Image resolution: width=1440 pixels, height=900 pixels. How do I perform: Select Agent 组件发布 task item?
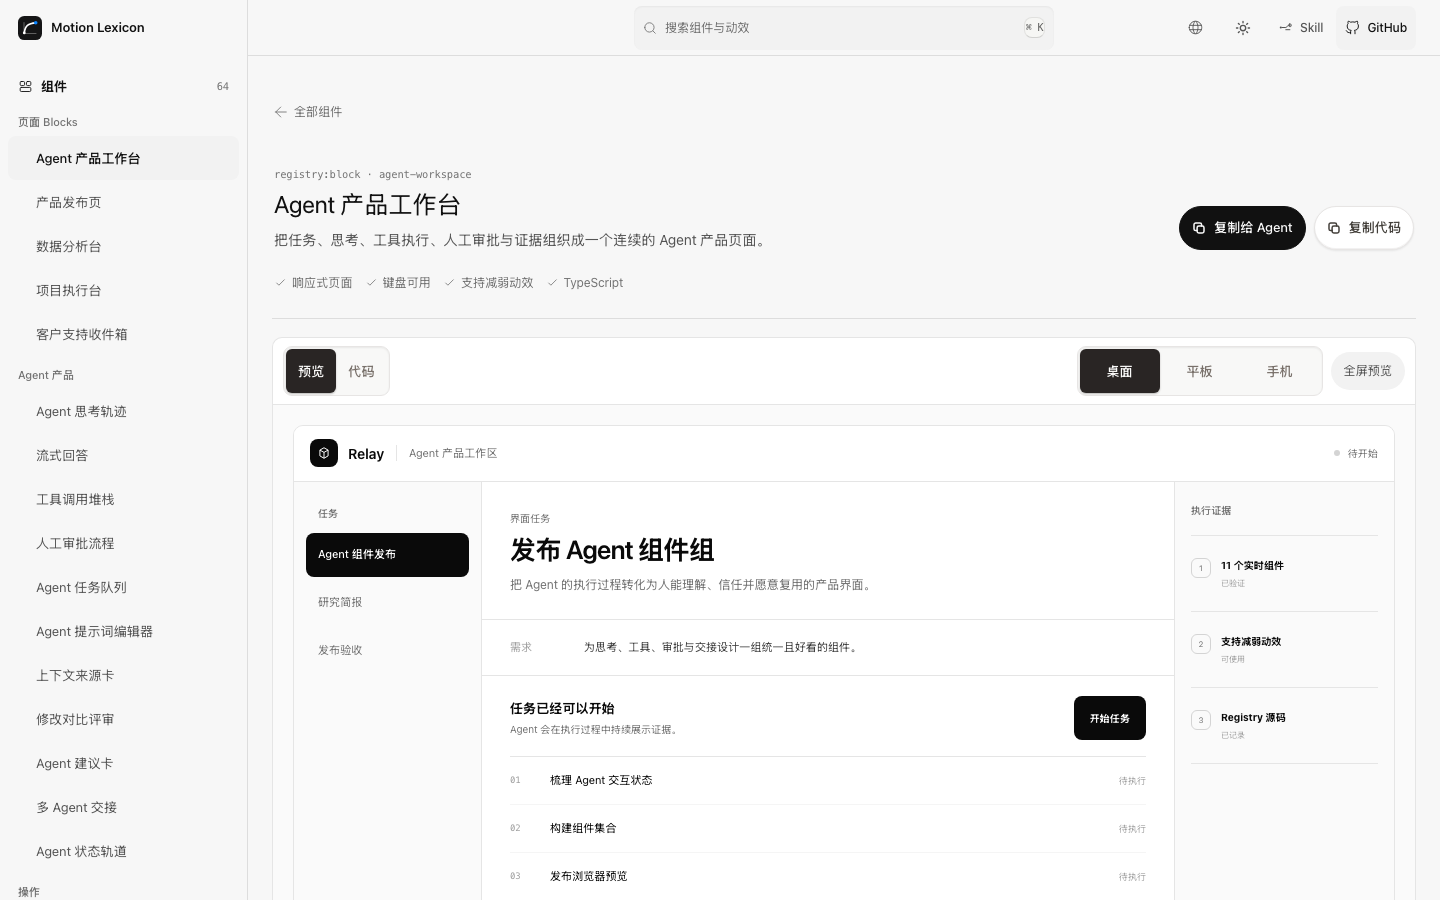coord(387,555)
